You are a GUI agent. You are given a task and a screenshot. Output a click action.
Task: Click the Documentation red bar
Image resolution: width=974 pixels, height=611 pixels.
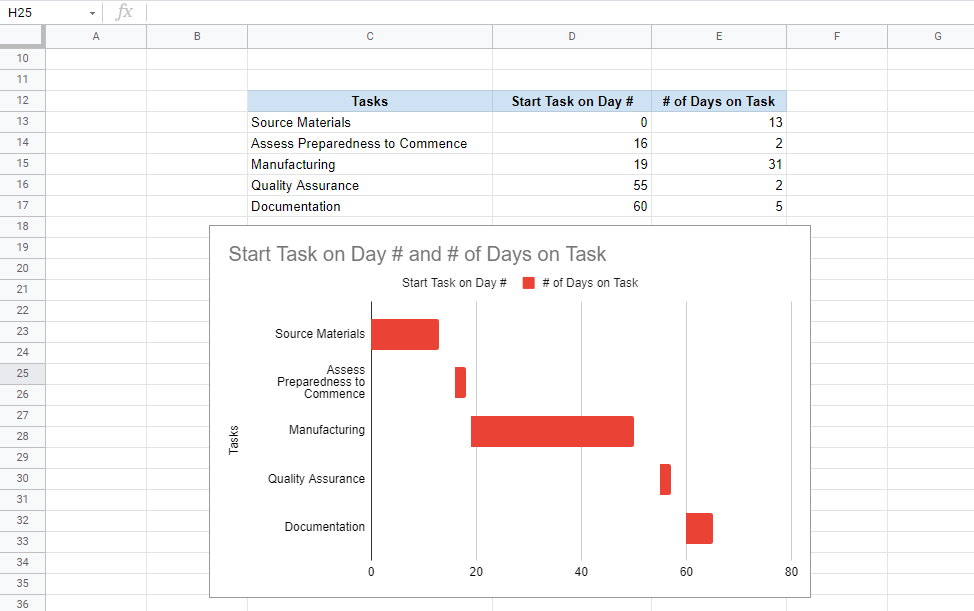699,528
